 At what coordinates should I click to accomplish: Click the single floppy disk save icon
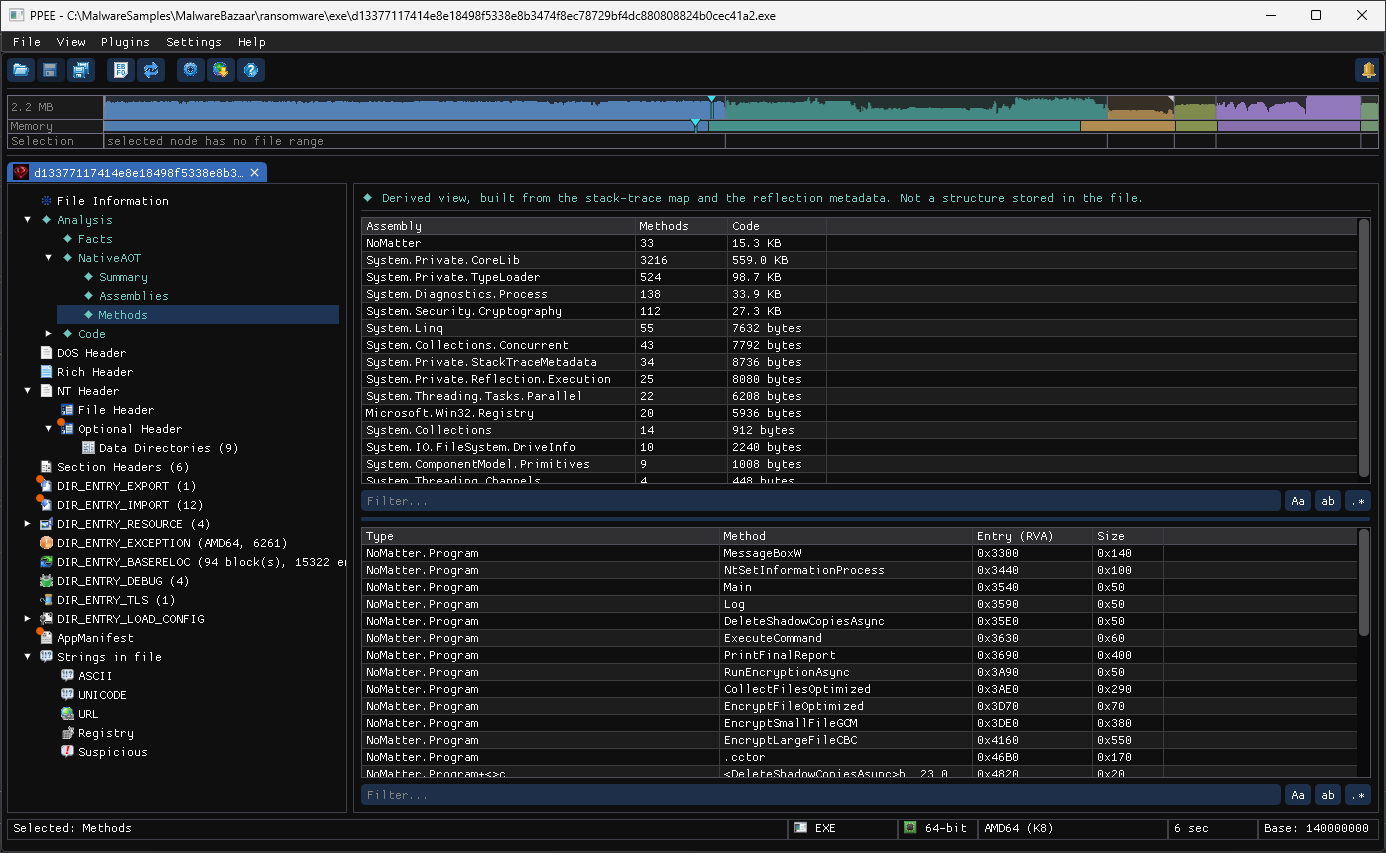(x=50, y=70)
